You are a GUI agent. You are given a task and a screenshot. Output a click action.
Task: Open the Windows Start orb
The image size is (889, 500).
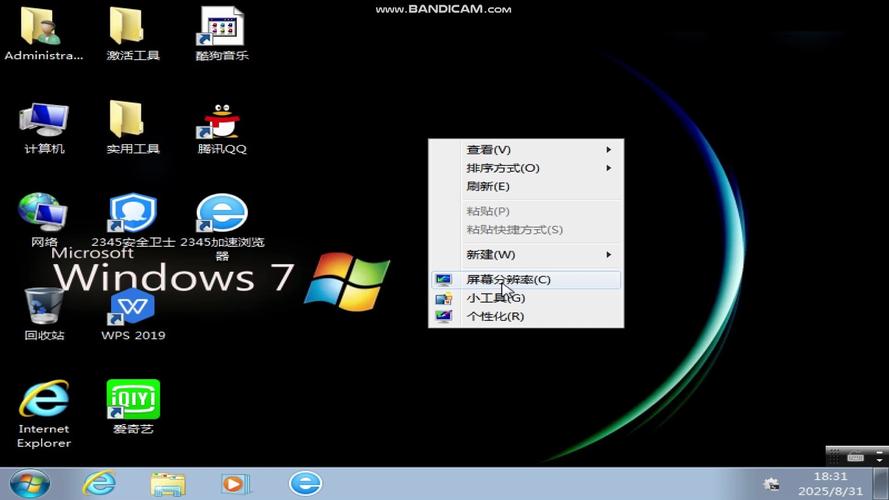coord(29,484)
